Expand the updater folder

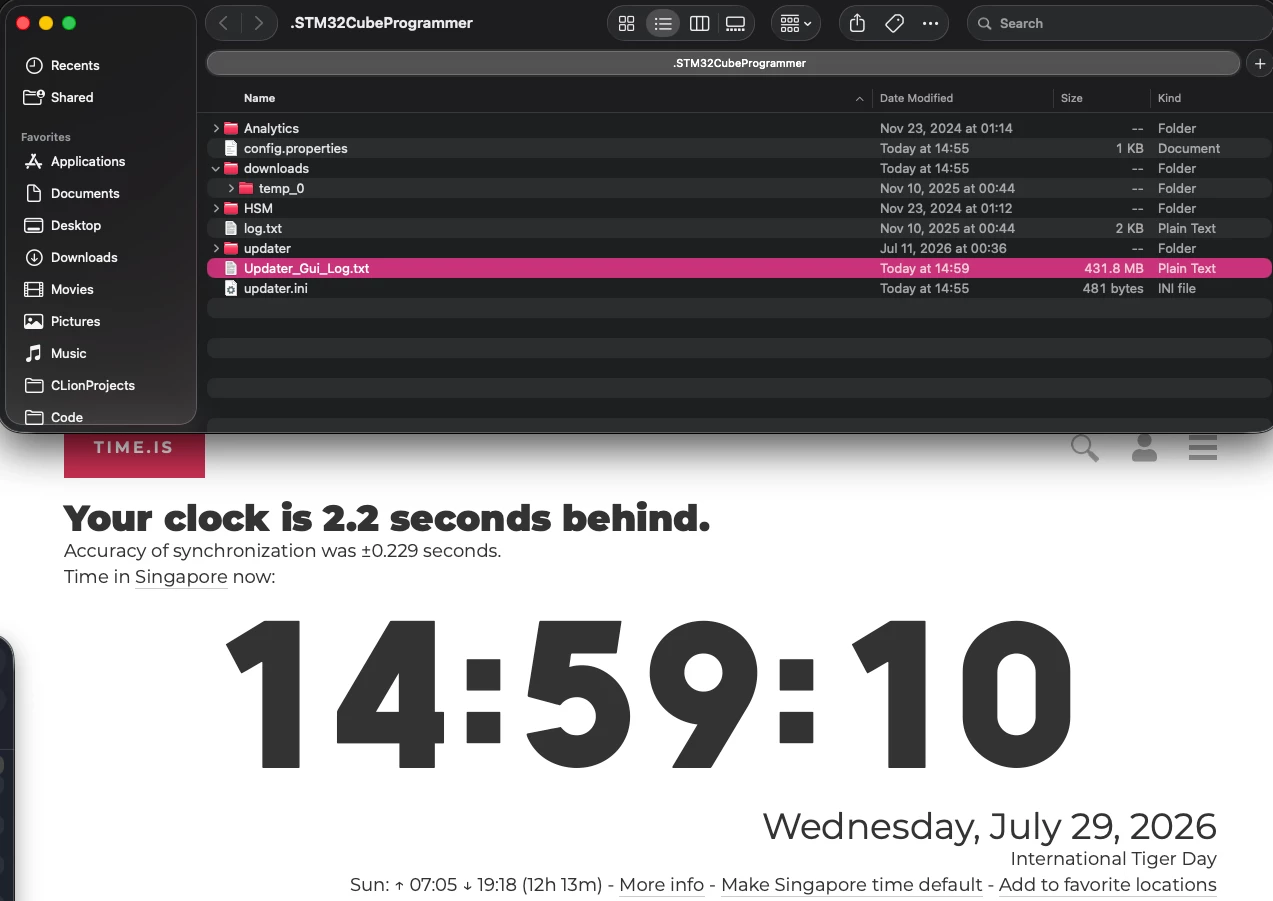[216, 248]
